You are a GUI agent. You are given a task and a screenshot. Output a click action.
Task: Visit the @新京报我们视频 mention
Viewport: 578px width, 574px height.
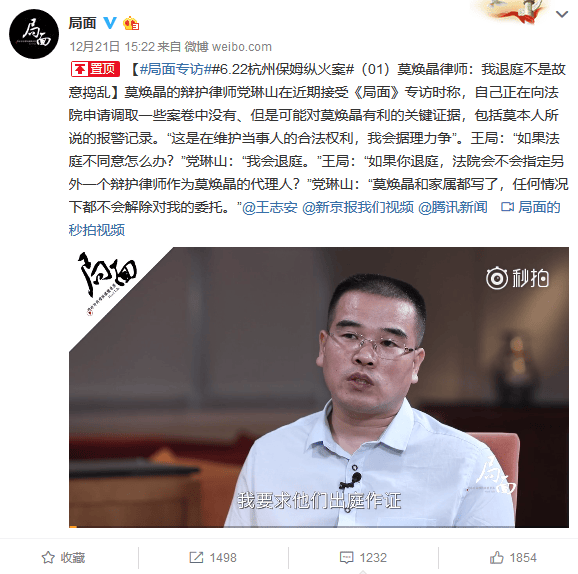click(x=358, y=207)
